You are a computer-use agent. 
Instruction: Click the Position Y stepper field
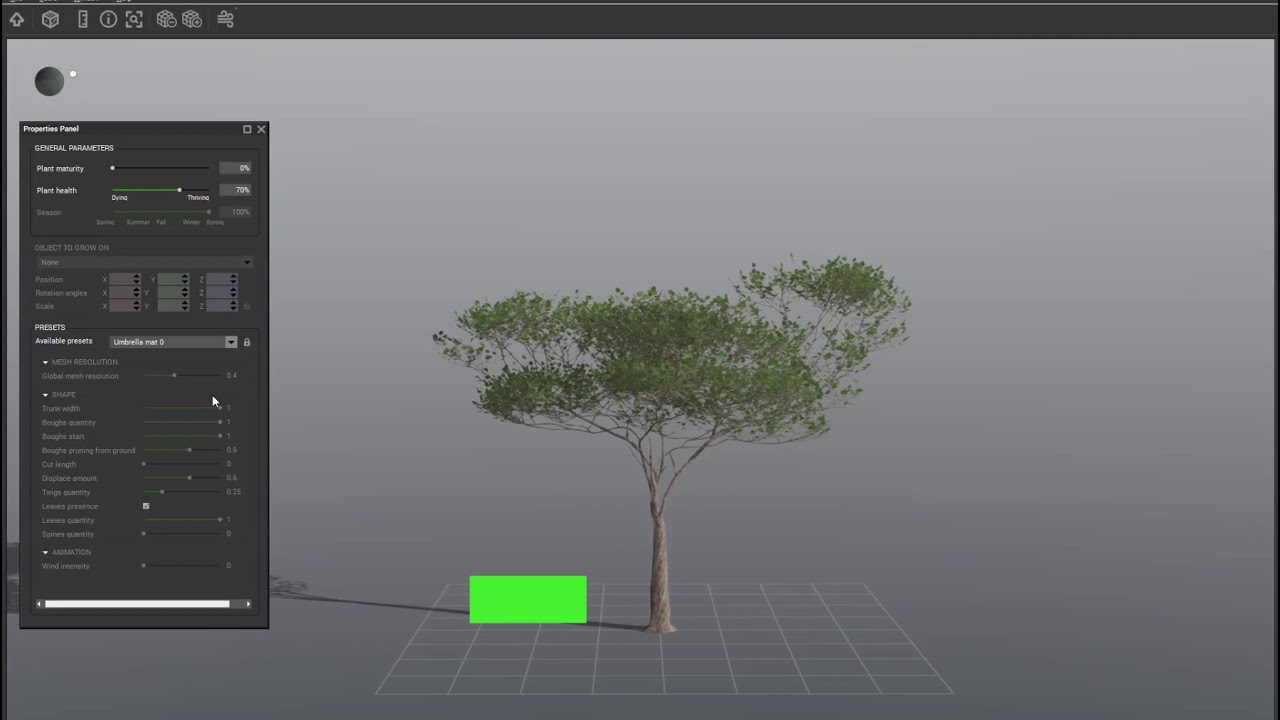pyautogui.click(x=173, y=280)
